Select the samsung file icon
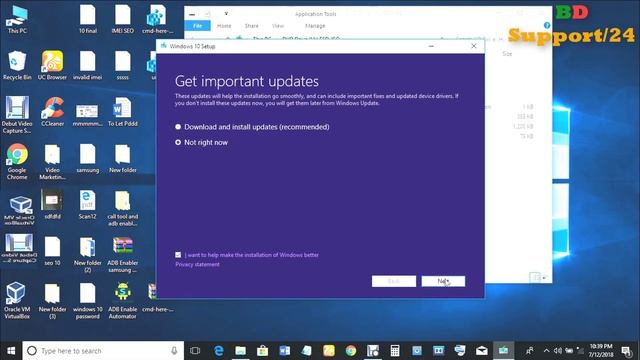 (x=87, y=158)
